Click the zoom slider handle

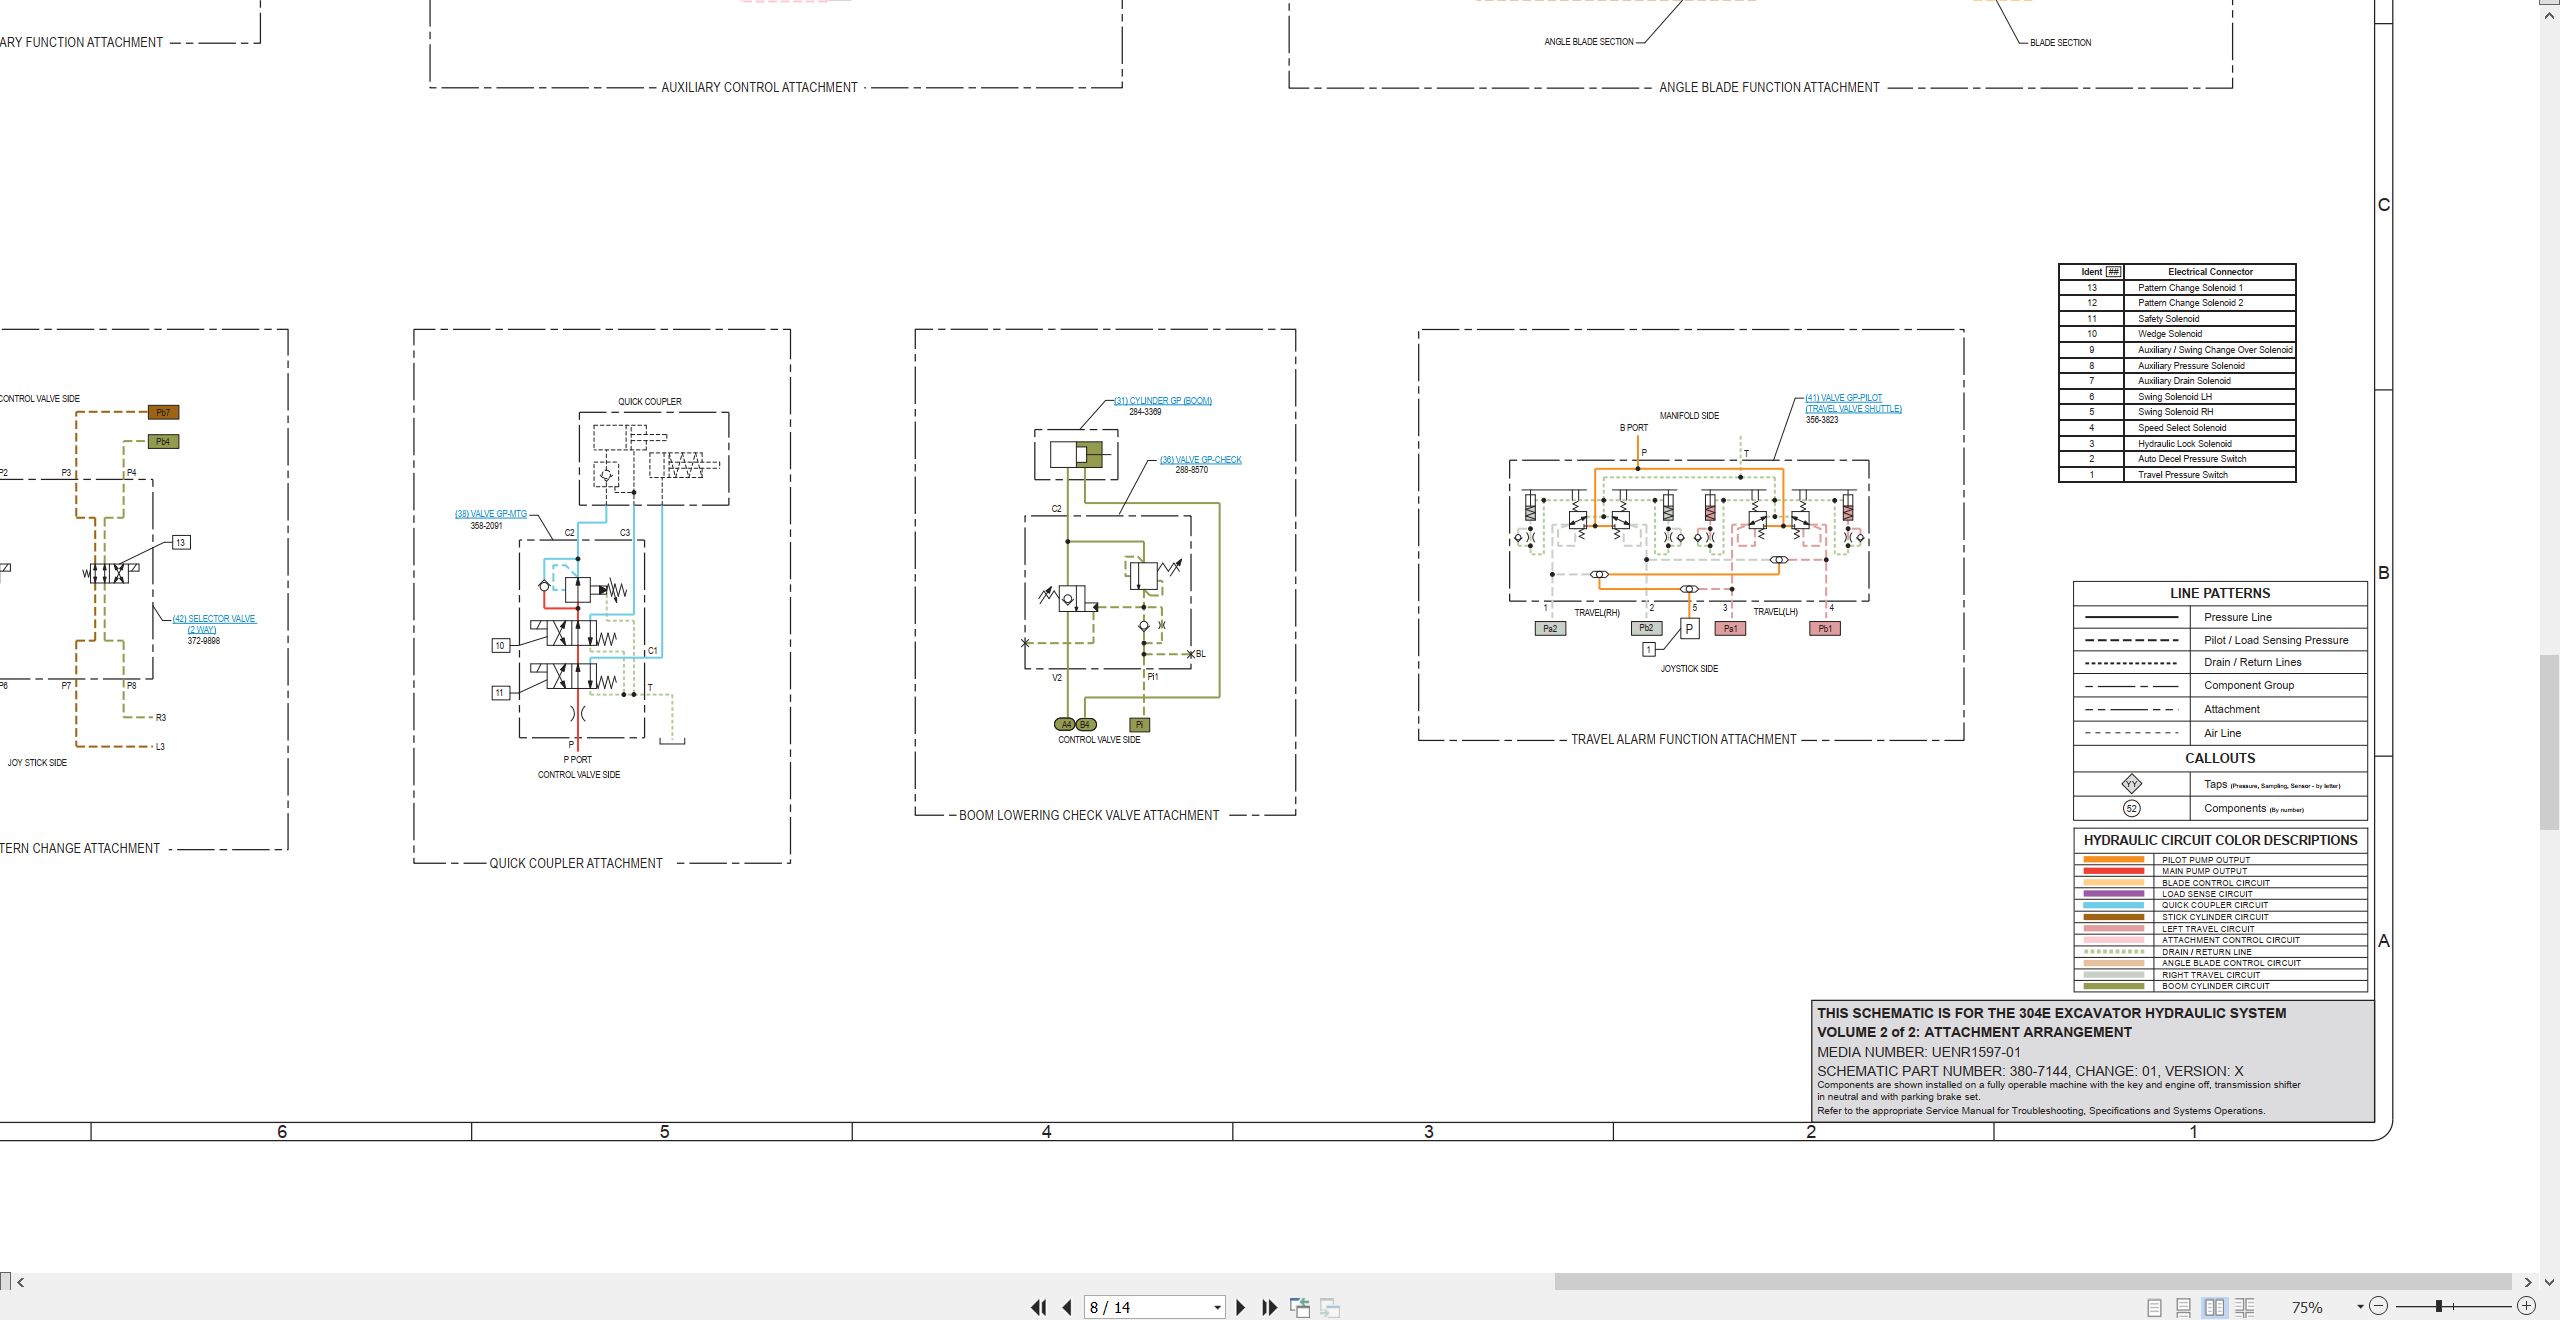2439,1306
